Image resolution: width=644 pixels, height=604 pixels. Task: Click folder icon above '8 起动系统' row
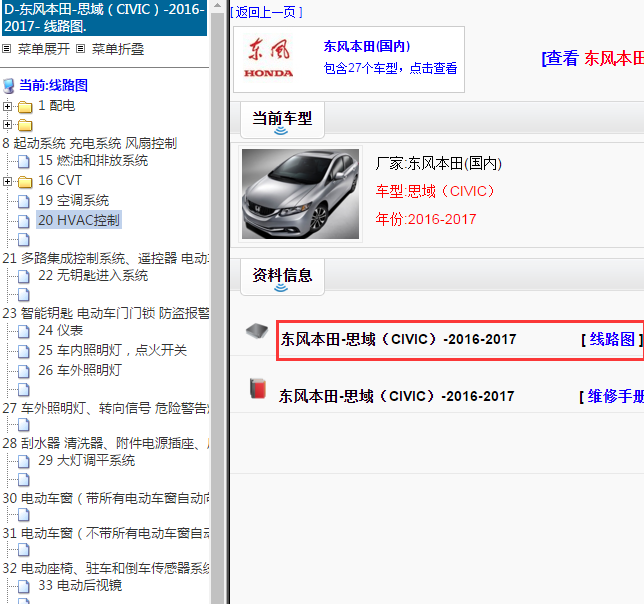[25, 124]
